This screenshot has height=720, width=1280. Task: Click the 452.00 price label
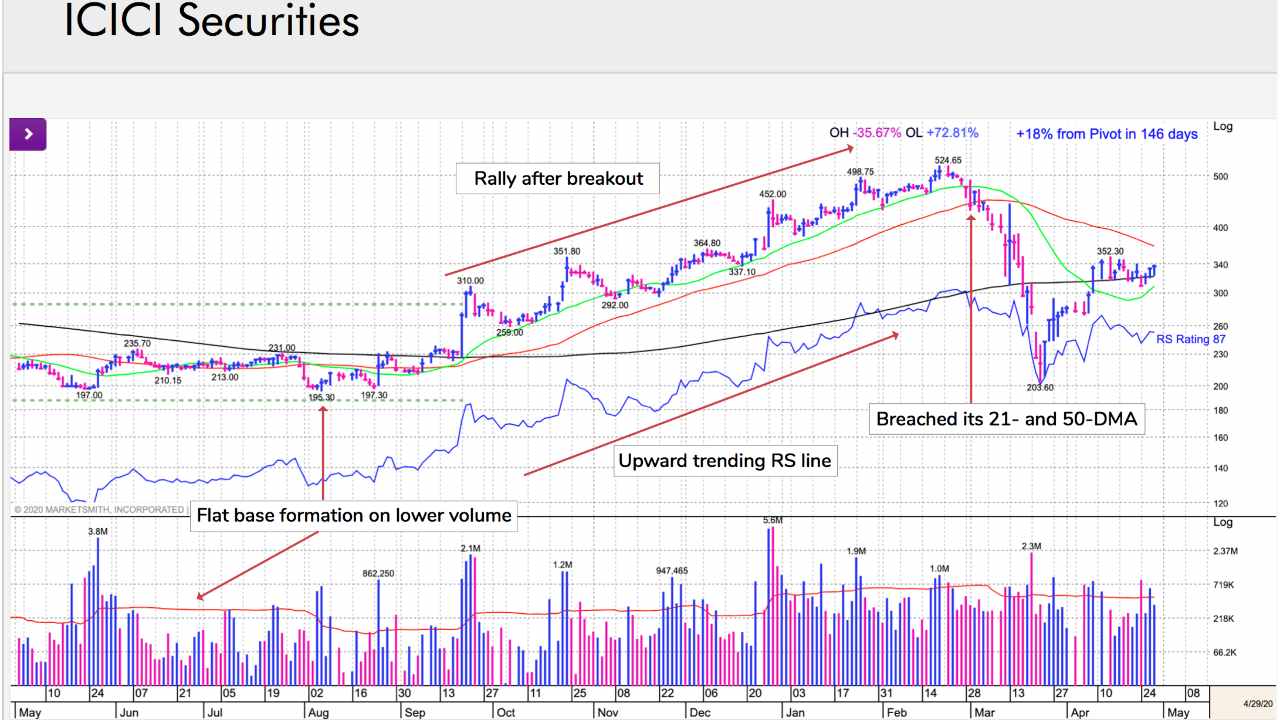[x=772, y=195]
